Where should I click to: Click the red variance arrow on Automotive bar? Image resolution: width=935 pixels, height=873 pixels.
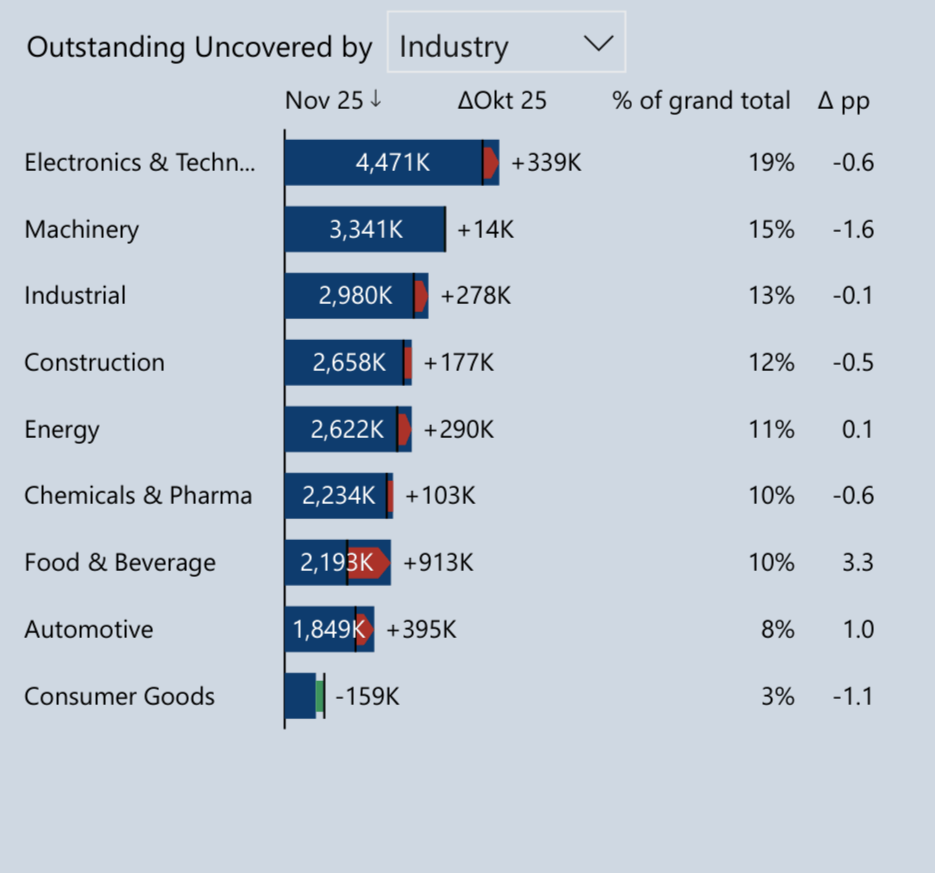(365, 629)
